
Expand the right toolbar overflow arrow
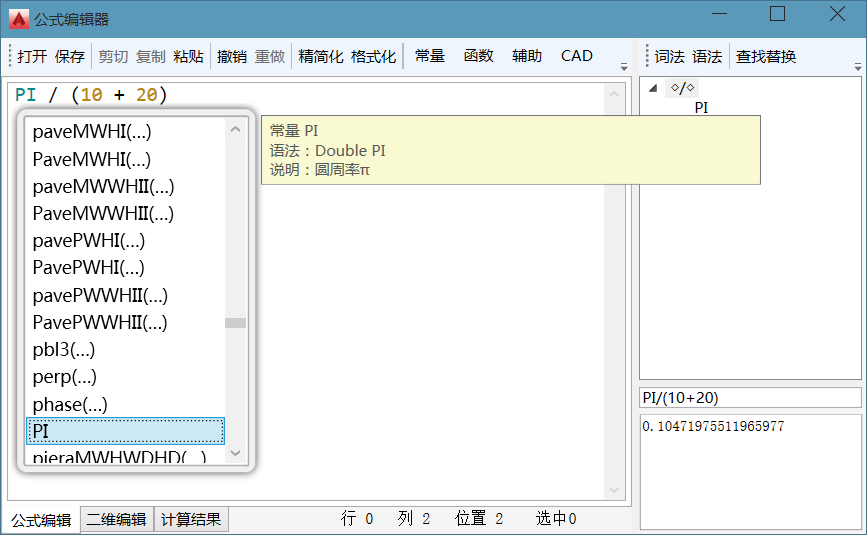pyautogui.click(x=858, y=67)
